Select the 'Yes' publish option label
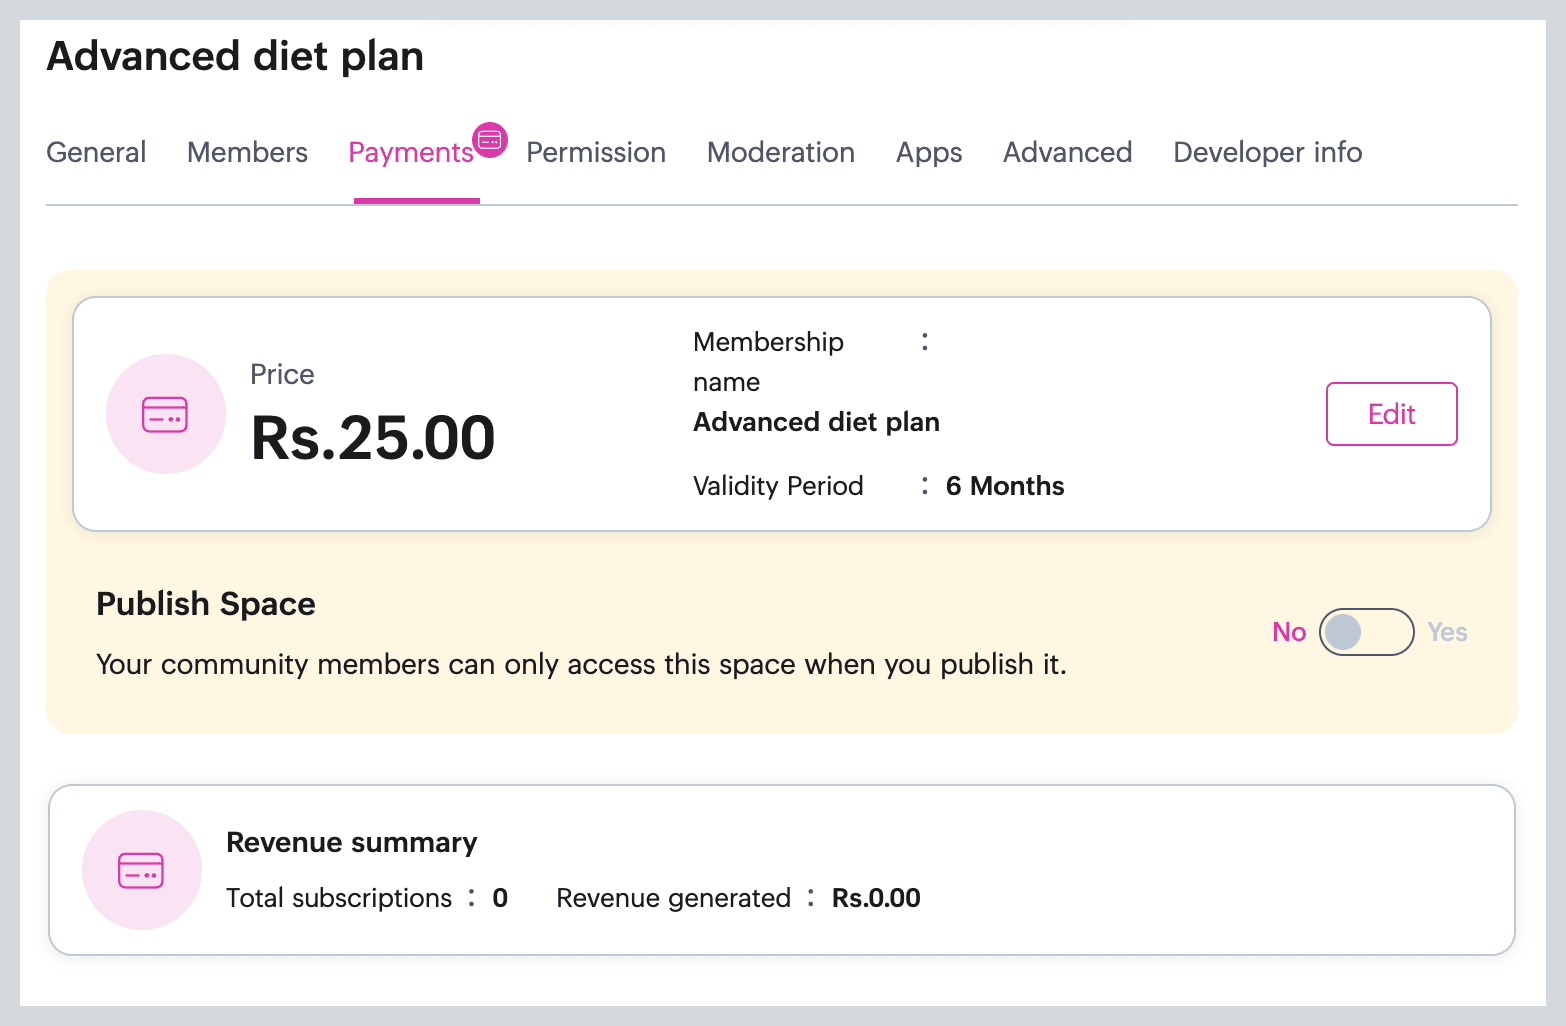This screenshot has height=1026, width=1566. [1447, 632]
